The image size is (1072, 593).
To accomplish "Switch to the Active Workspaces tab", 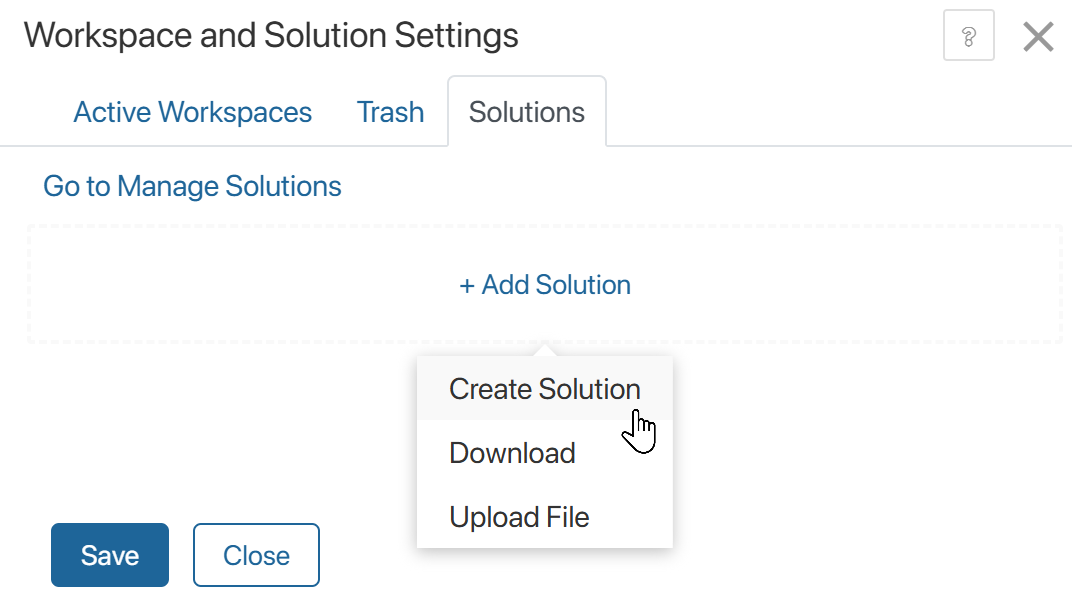I will click(192, 112).
